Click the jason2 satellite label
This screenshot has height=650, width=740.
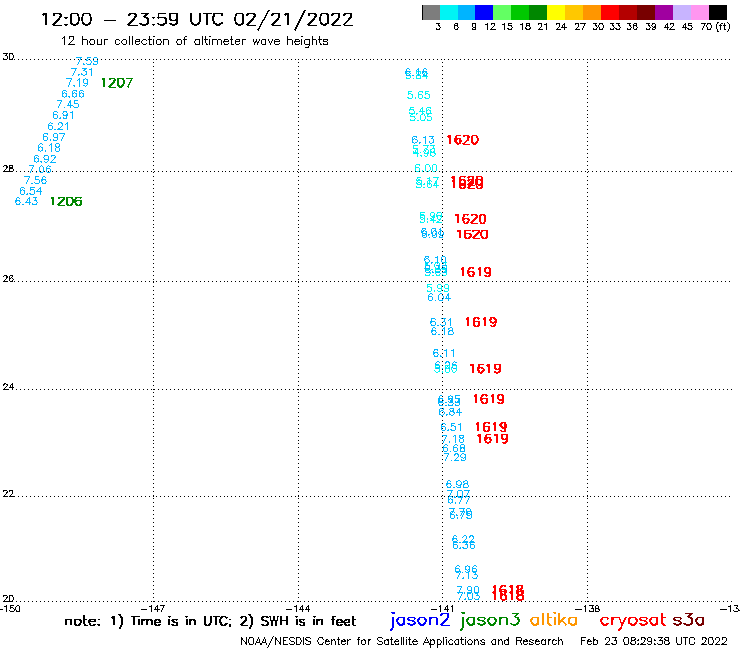click(420, 620)
